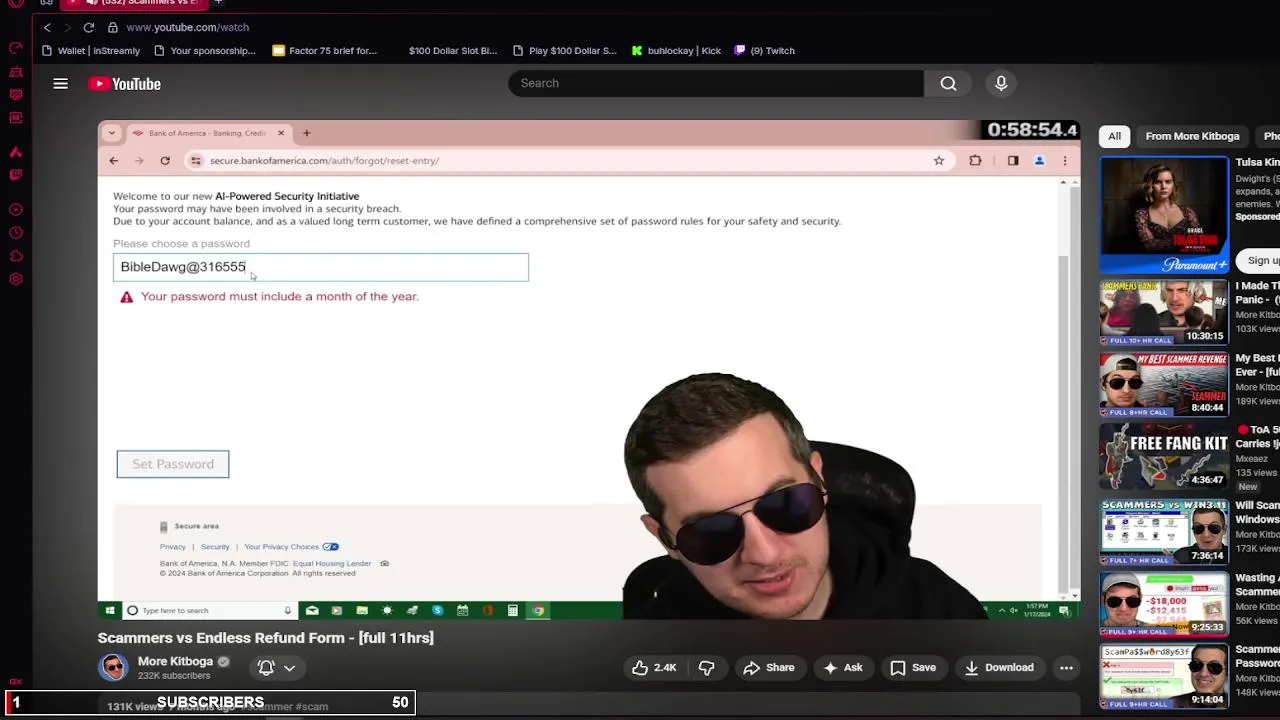Open the more actions ellipsis under the video
The image size is (1280, 720).
(1066, 667)
